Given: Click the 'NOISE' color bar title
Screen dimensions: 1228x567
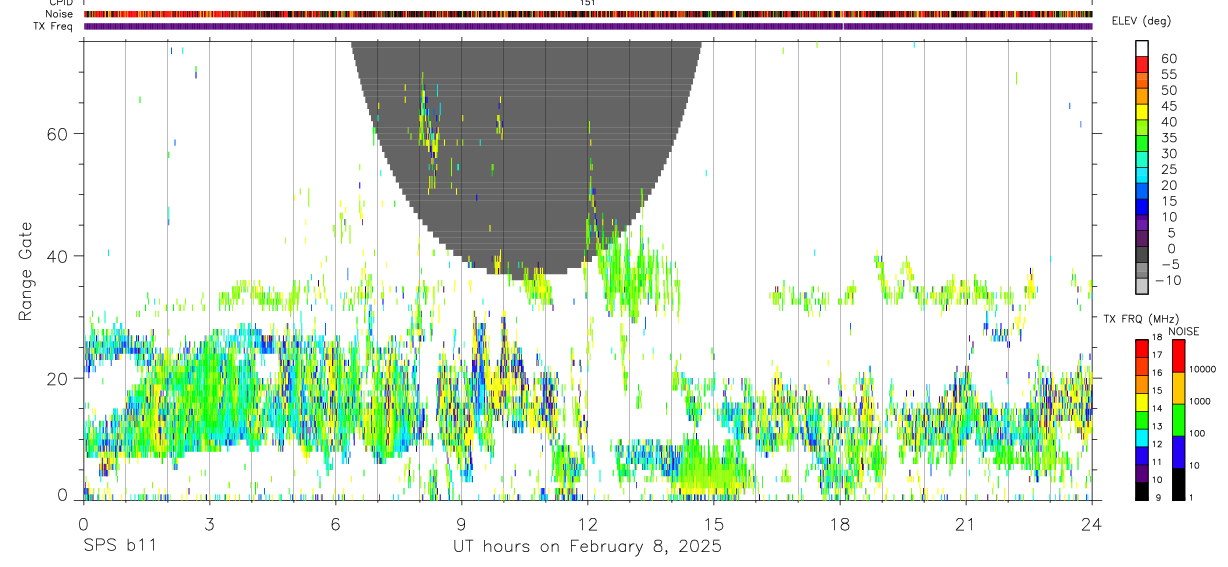Looking at the screenshot, I should coord(1183,332).
